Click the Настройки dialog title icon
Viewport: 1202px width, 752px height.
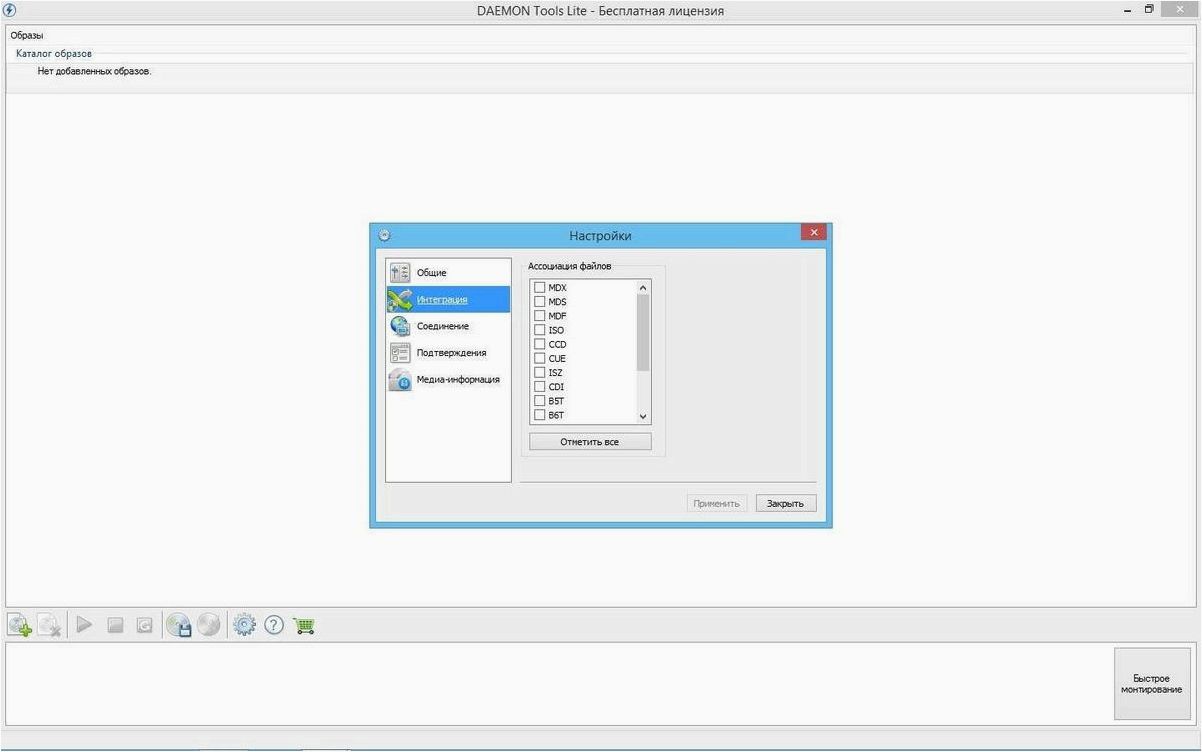point(385,236)
